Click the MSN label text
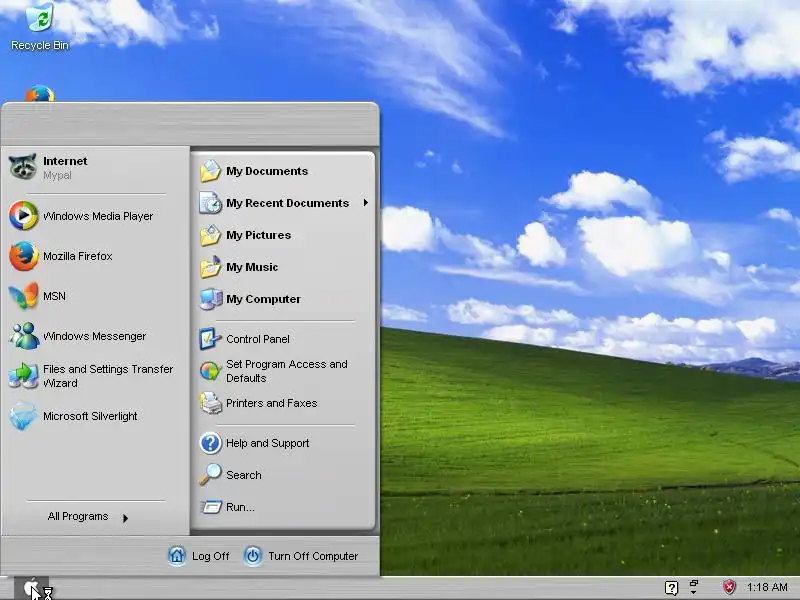The height and width of the screenshot is (600, 800). pyautogui.click(x=54, y=296)
